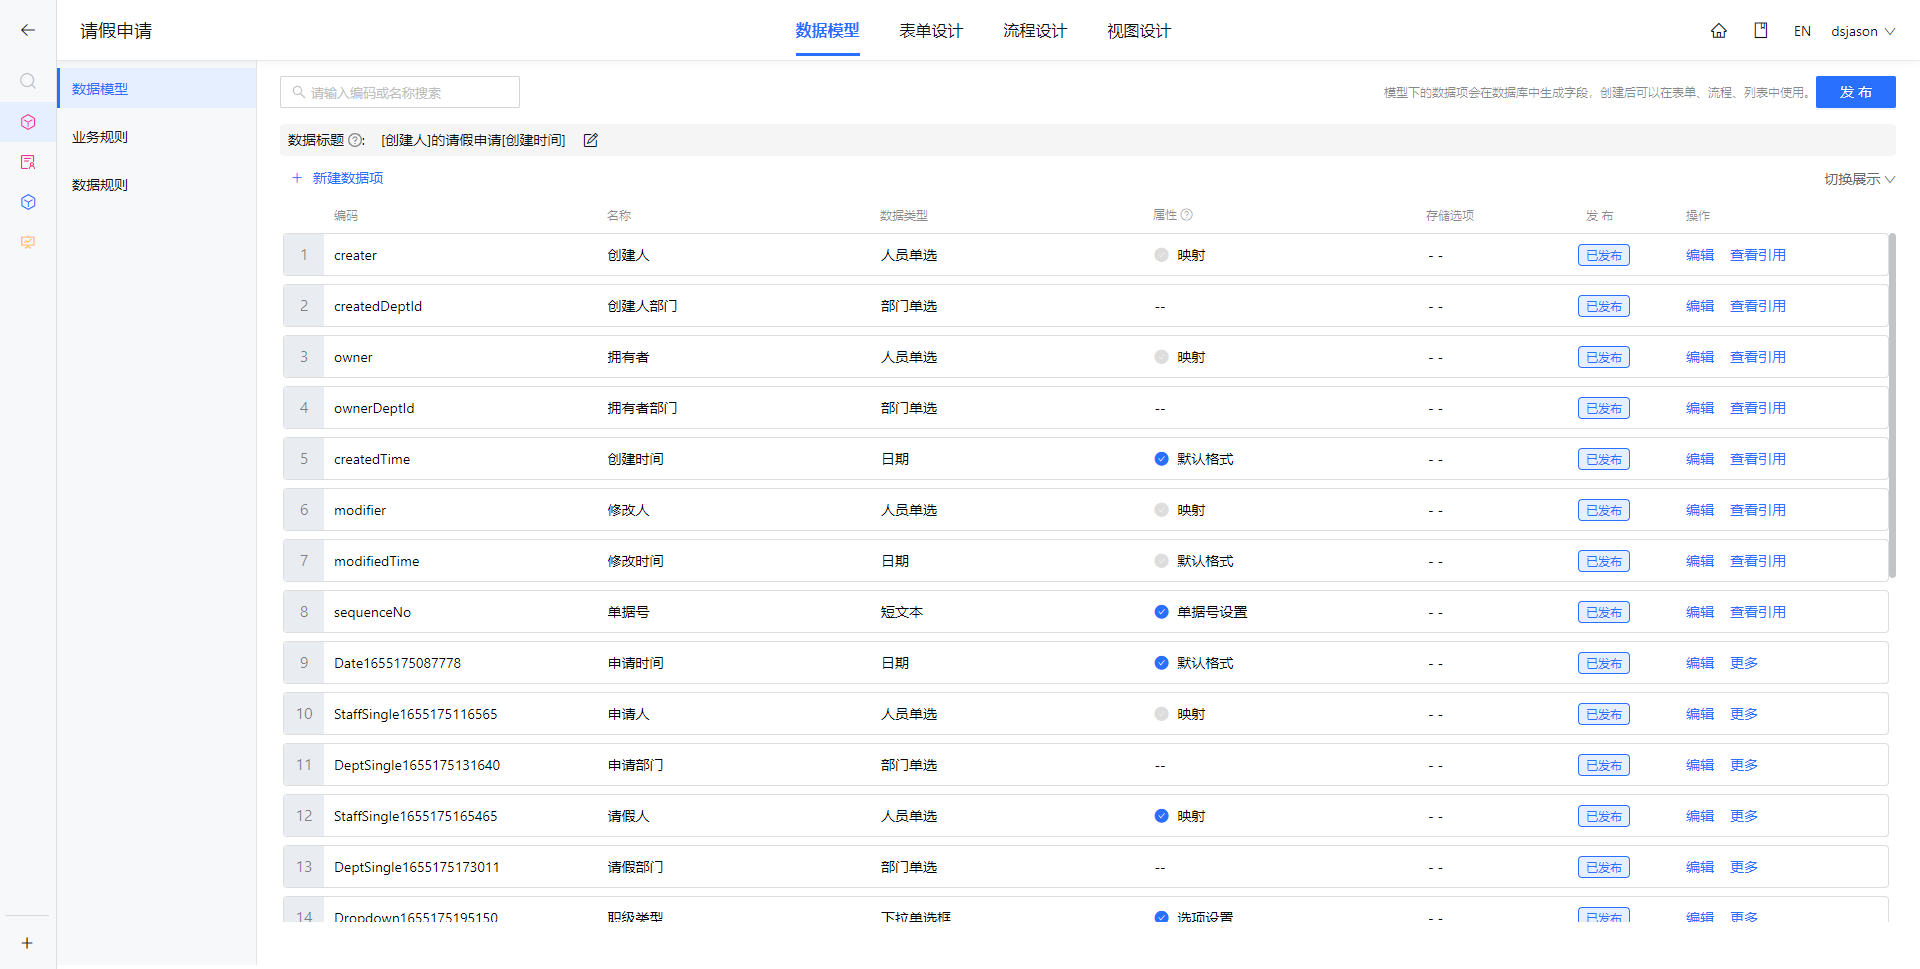Edit the data title with pencil icon
Viewport: 1920px width, 969px height.
point(591,140)
